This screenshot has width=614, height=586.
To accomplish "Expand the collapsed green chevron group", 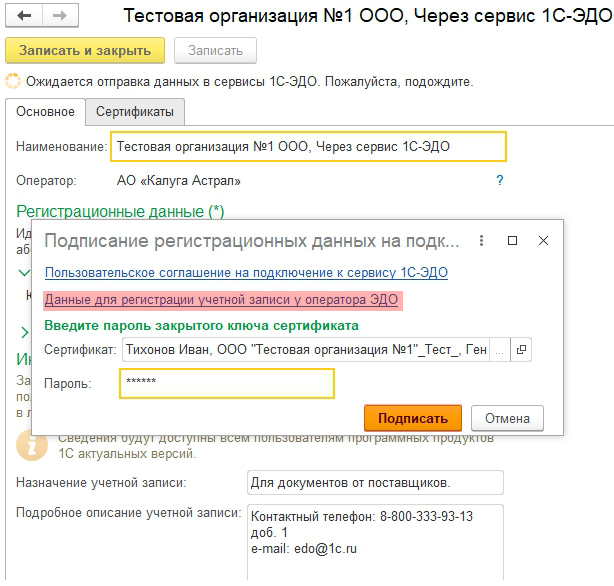I will [x=24, y=332].
